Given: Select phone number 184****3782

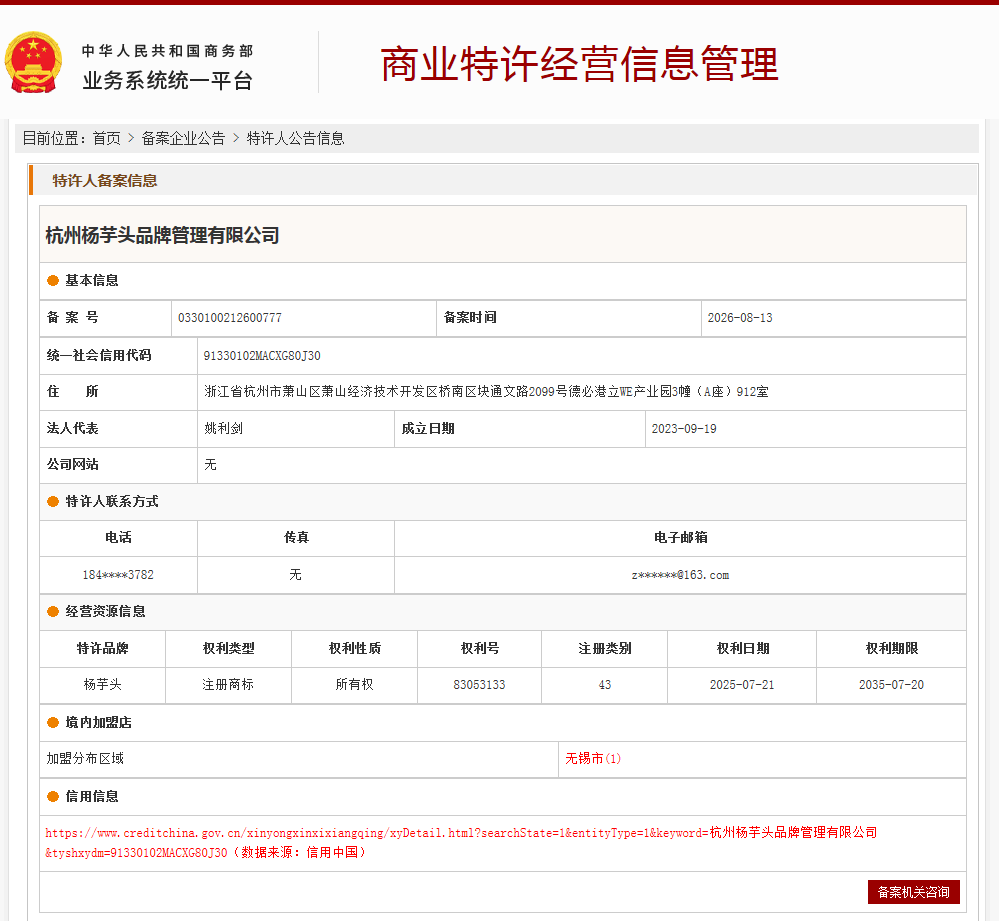Looking at the screenshot, I should click(118, 575).
